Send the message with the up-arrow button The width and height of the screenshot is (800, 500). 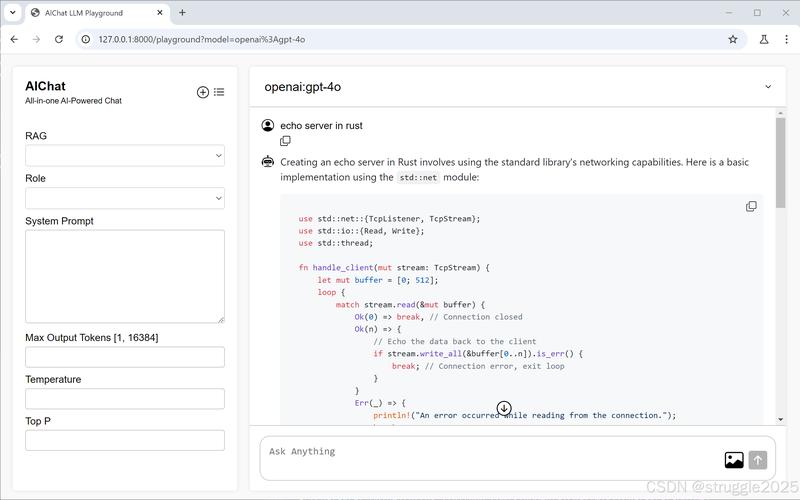click(x=758, y=460)
